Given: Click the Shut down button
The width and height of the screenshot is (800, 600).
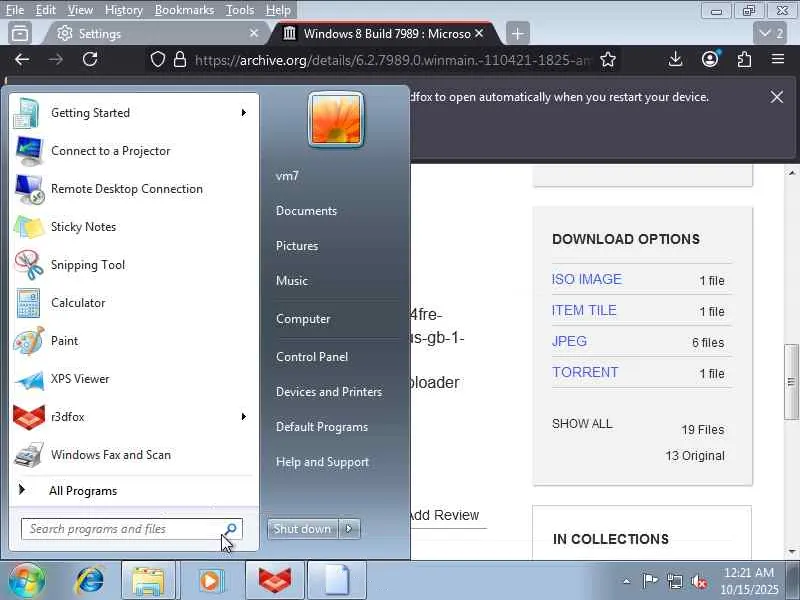Looking at the screenshot, I should [303, 529].
